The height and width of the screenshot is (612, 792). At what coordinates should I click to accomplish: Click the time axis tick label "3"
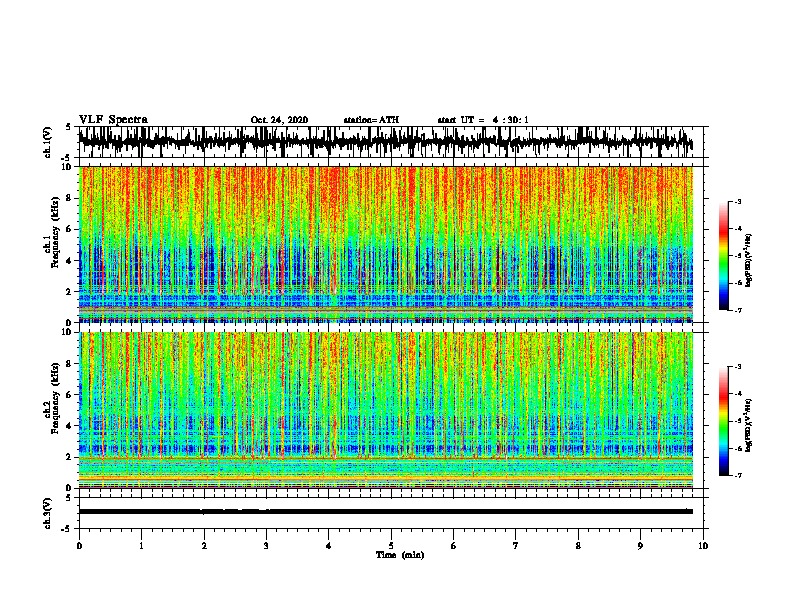coord(266,546)
